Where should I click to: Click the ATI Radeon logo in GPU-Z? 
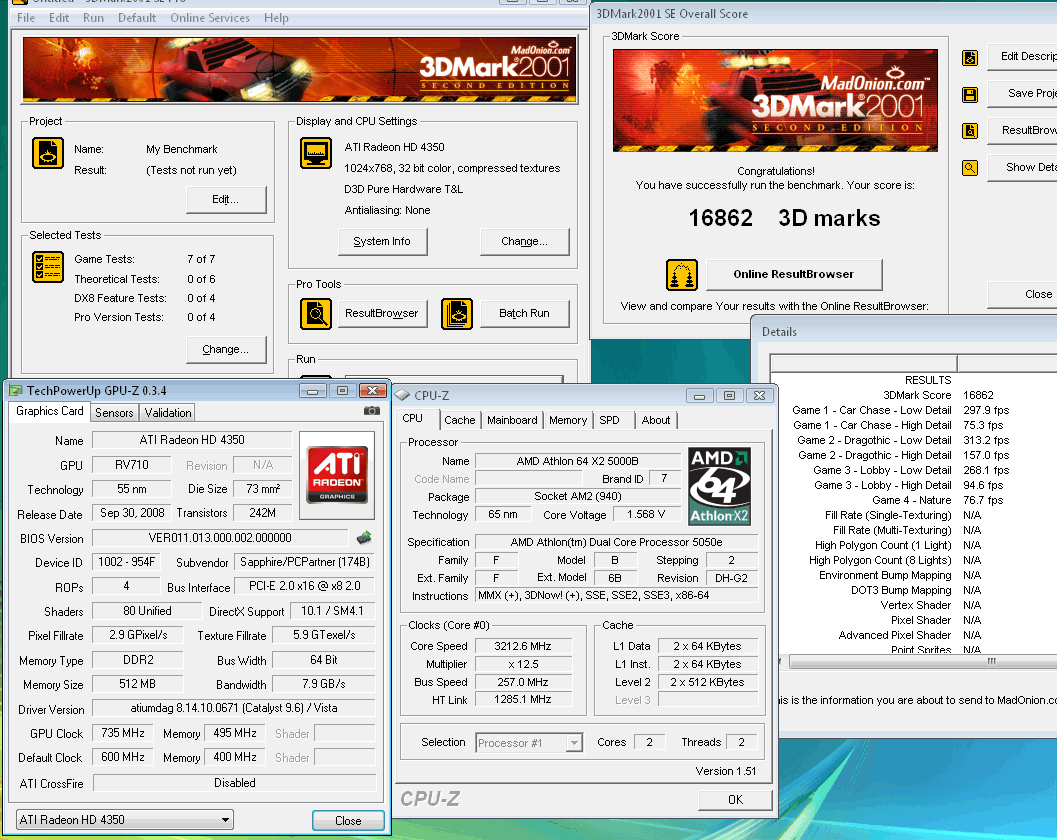[337, 474]
